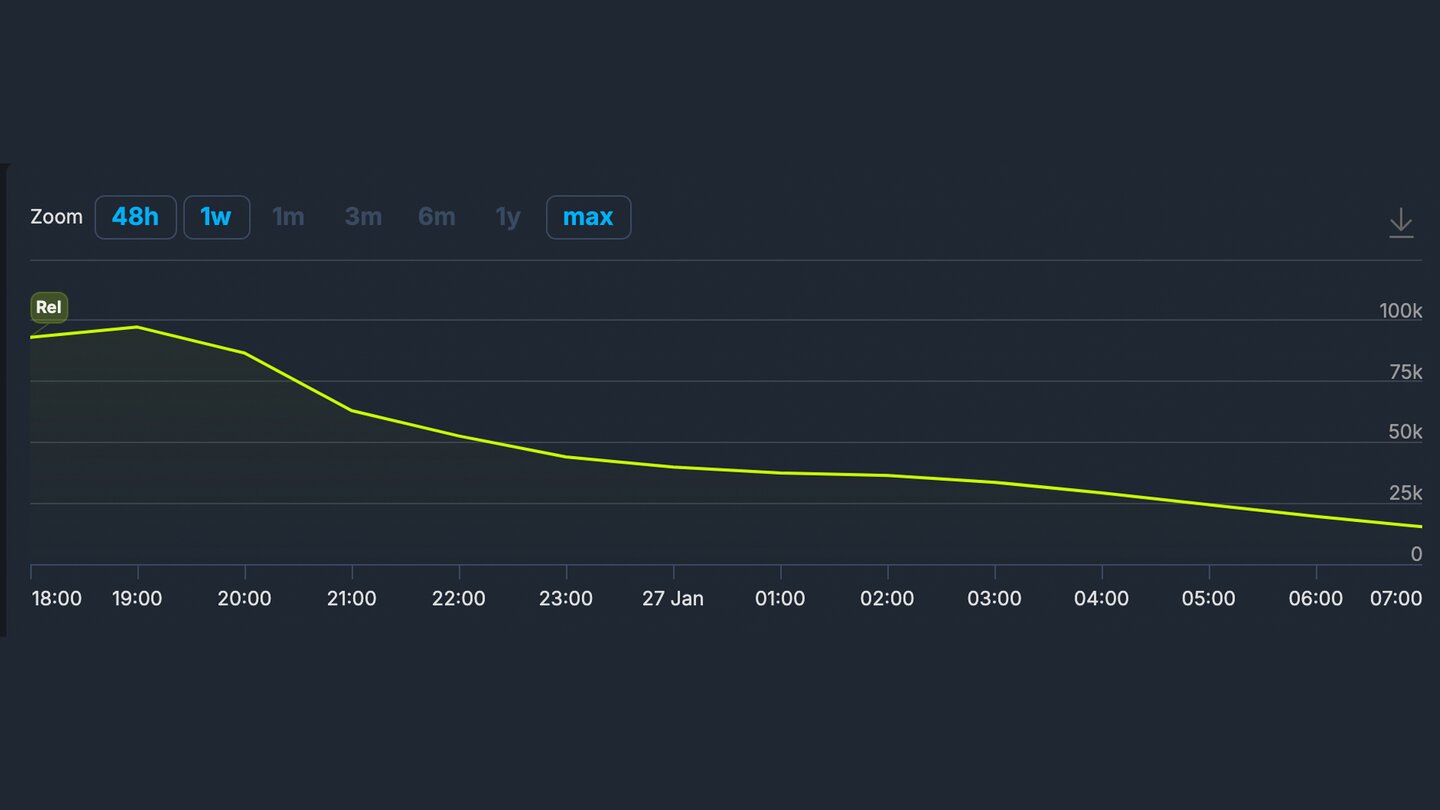Choose the 1y zoom range
The image size is (1440, 810).
click(508, 217)
